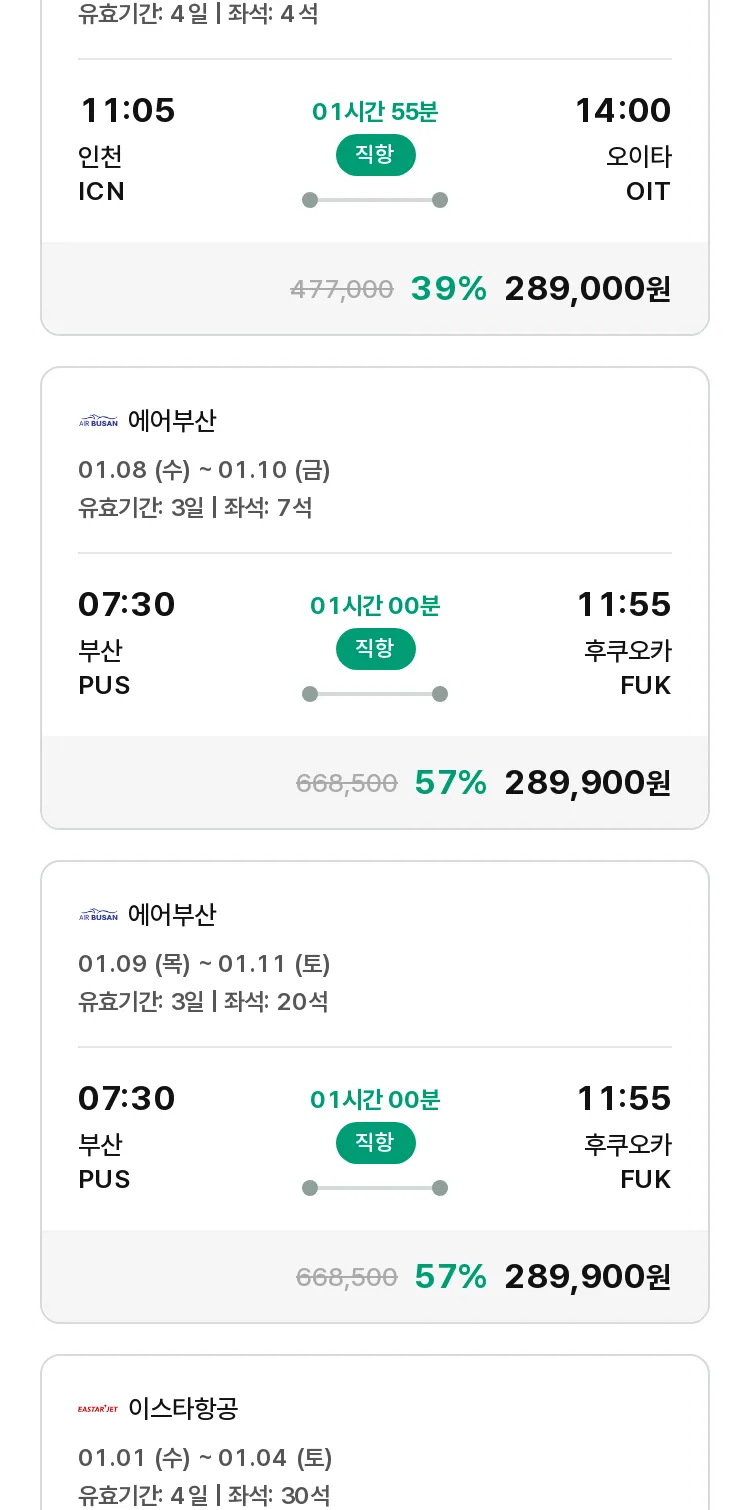Screen dimensions: 750x1510
Task: Tap the 01.08 (수) ~ 01.10 (금) date range
Action: coord(204,470)
